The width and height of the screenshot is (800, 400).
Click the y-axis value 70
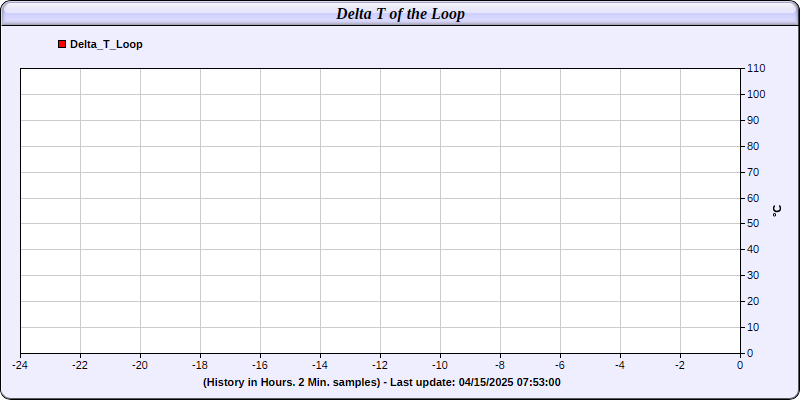[x=754, y=172]
